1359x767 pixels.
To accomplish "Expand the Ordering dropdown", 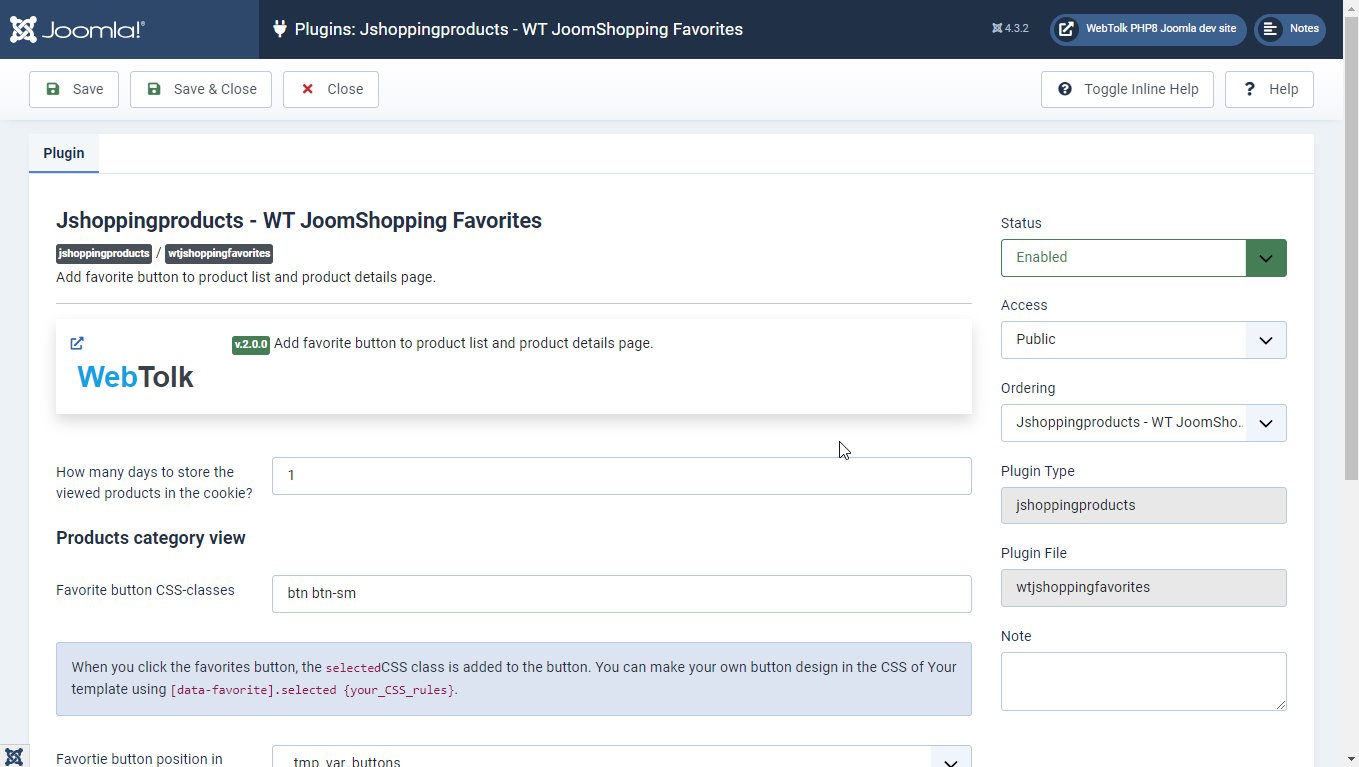I will [1143, 423].
